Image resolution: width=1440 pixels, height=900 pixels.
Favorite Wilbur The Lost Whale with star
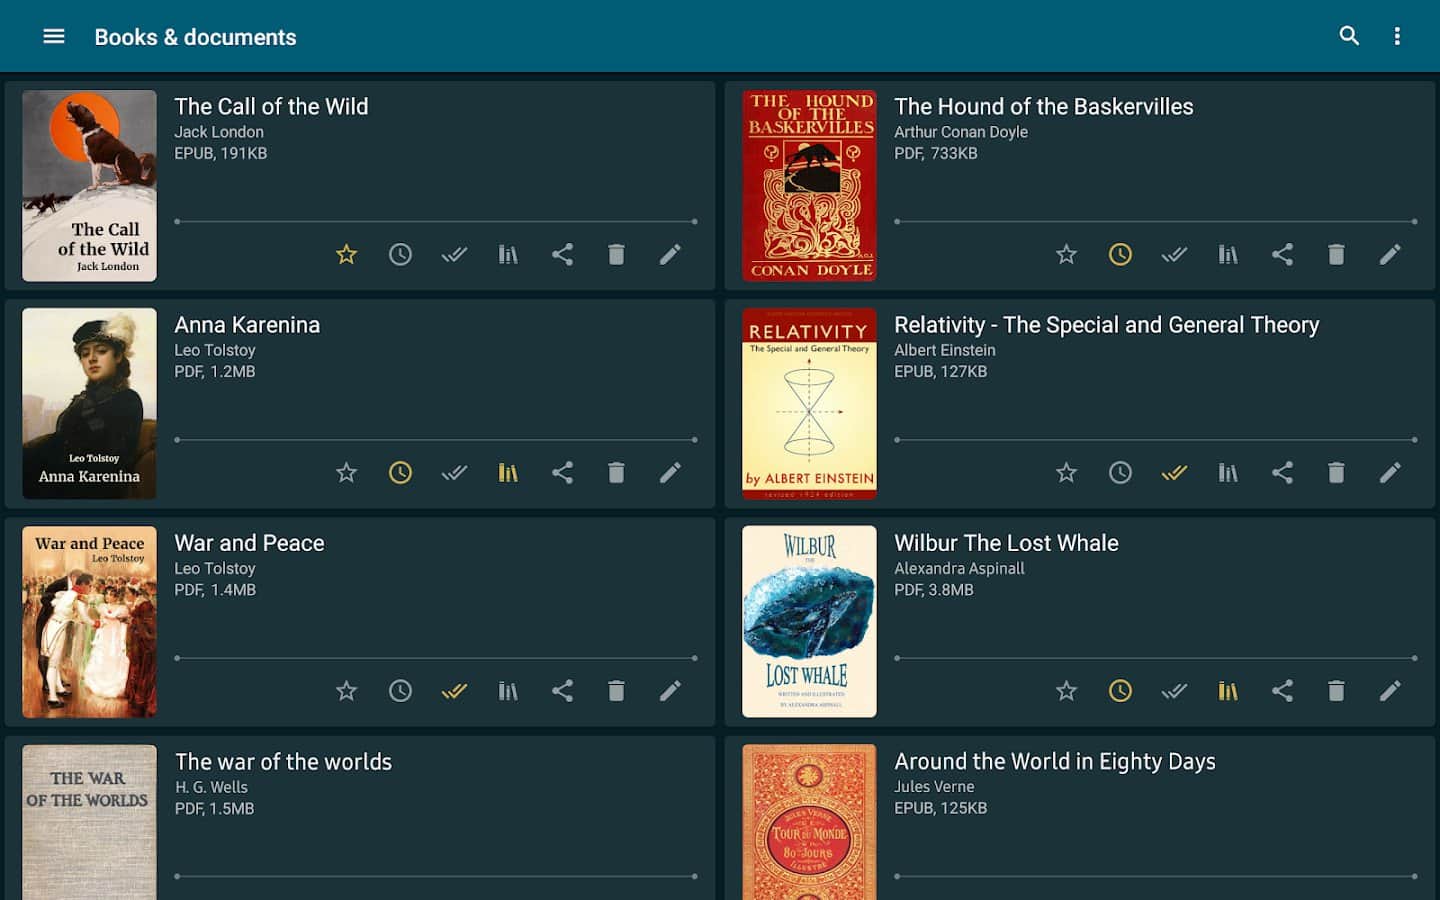[x=1066, y=691]
